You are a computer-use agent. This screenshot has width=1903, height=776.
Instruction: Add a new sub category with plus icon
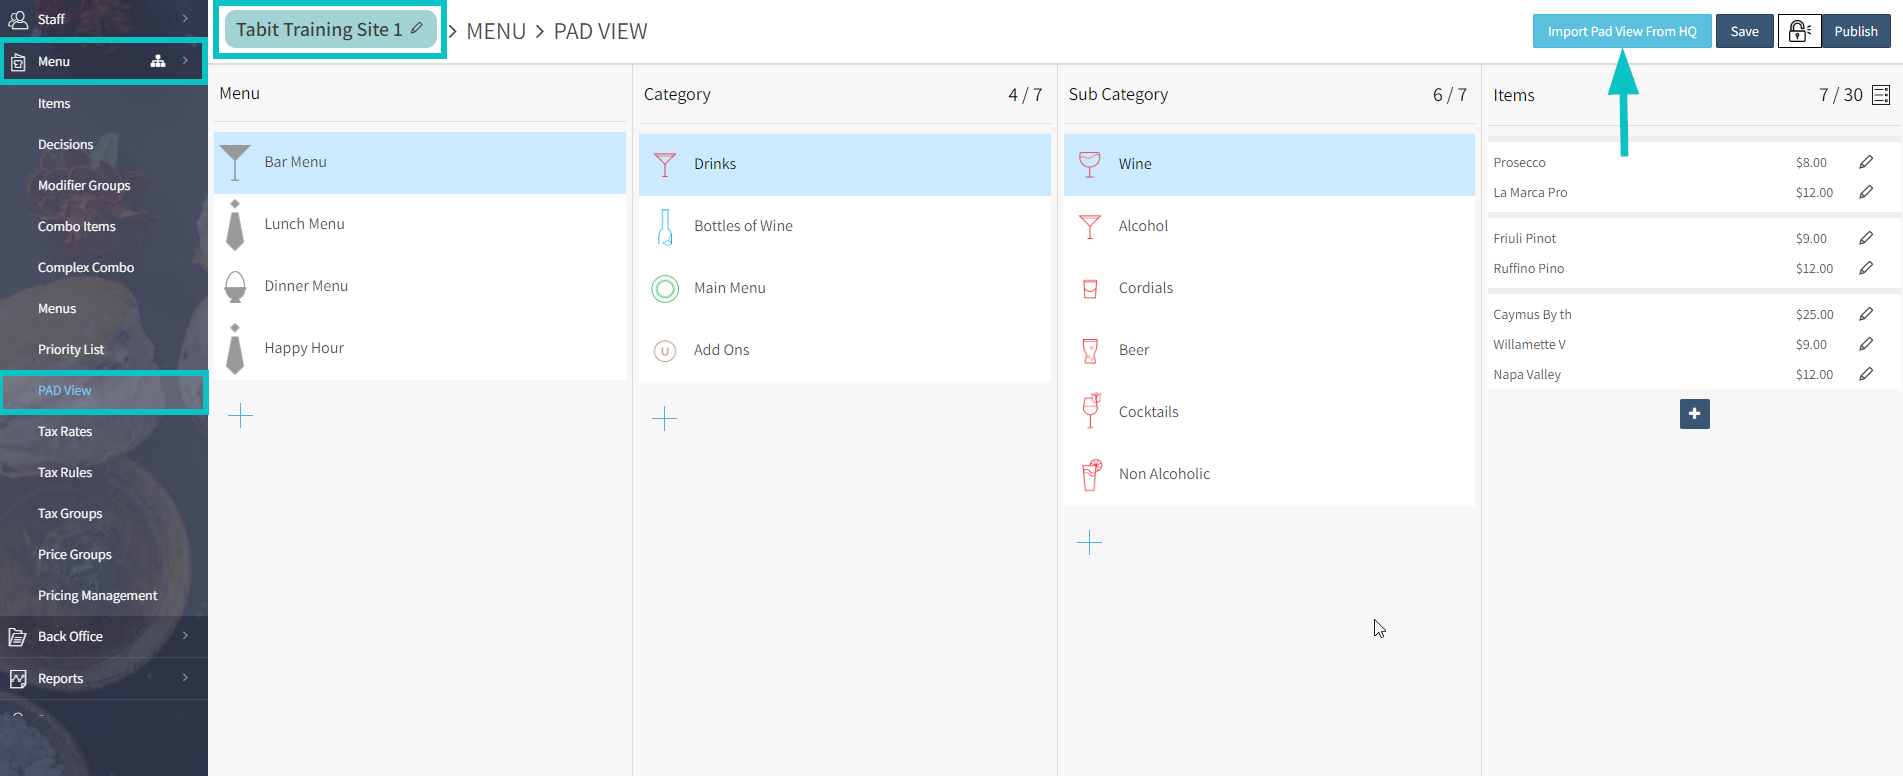(1090, 543)
